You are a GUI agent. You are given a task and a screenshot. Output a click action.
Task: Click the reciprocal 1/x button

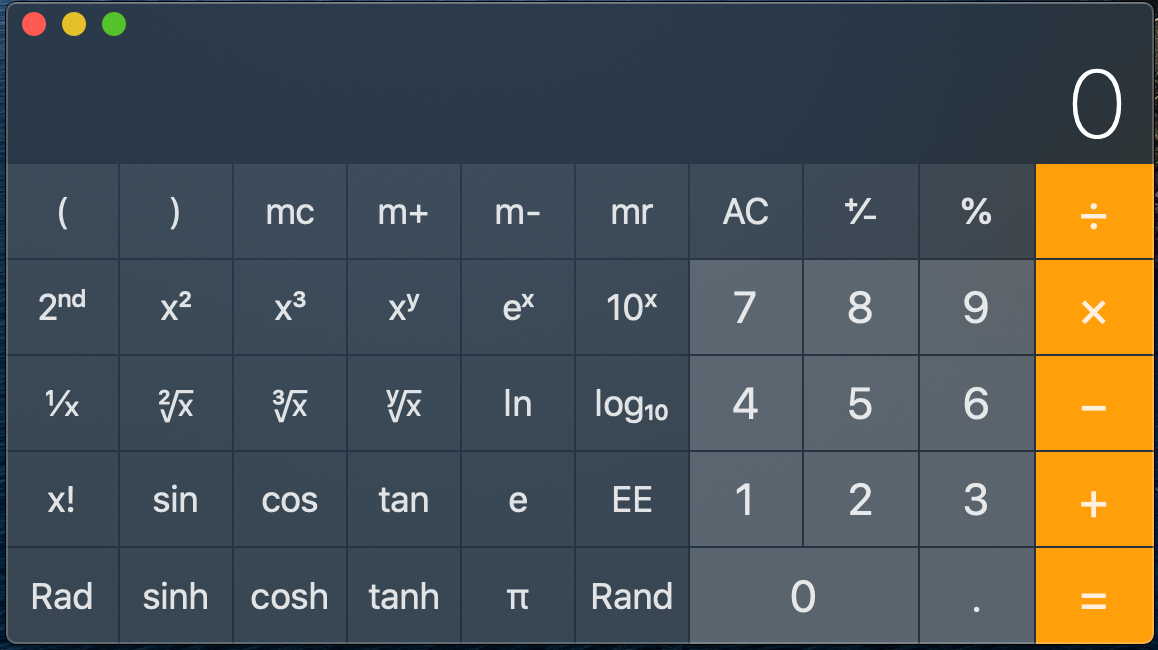pyautogui.click(x=63, y=404)
